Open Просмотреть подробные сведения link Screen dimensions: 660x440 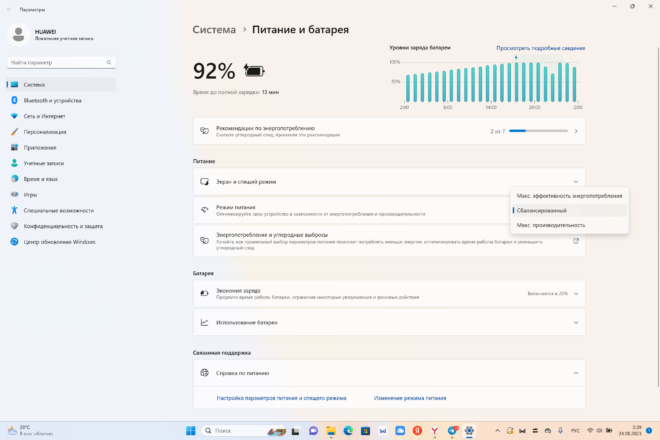540,48
